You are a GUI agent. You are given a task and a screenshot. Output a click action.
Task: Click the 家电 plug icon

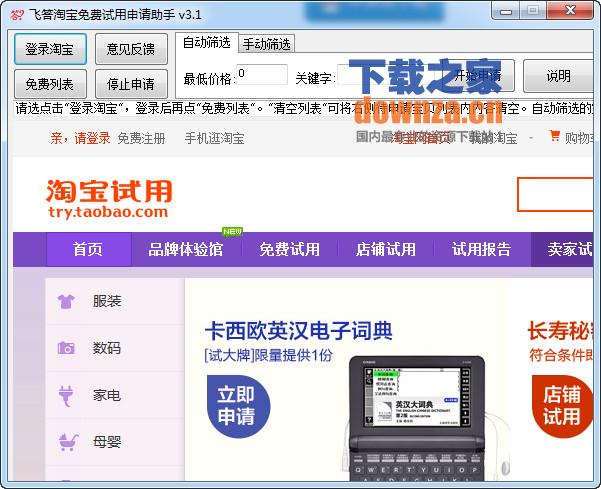[66, 395]
